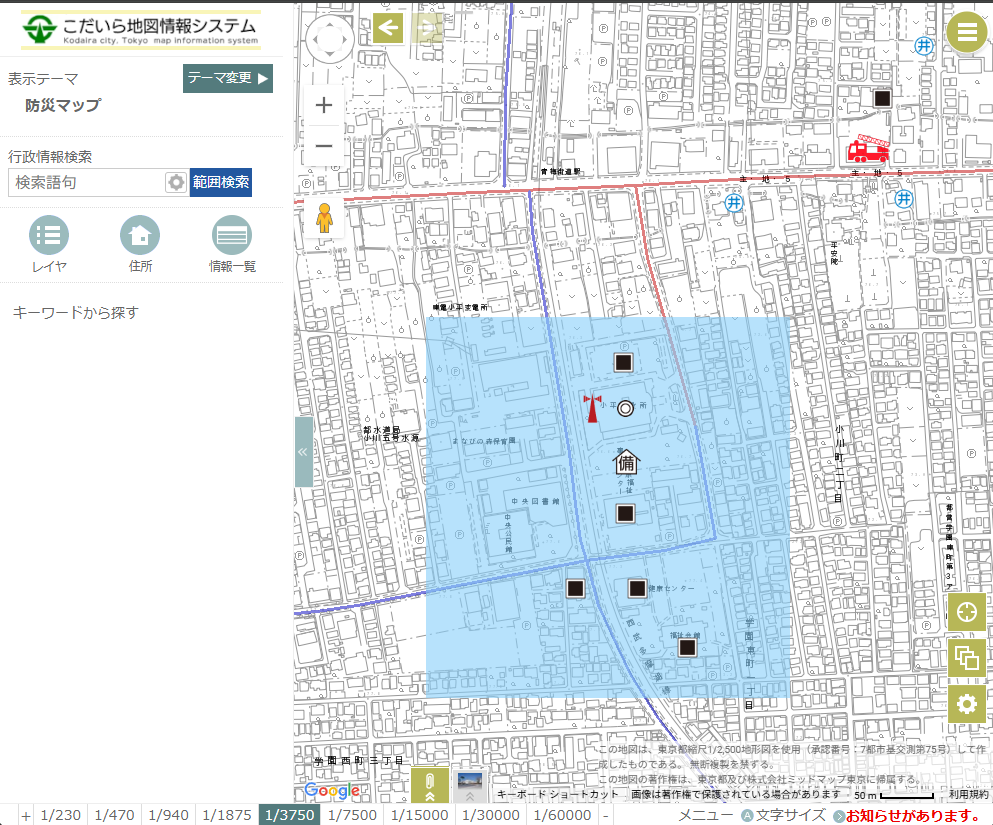This screenshot has width=993, height=825.
Task: Select the 1/7500 scale tab
Action: click(x=352, y=815)
